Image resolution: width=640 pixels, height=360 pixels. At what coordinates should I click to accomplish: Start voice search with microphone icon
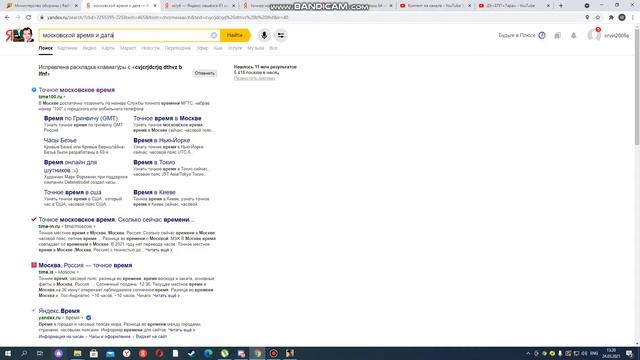click(x=264, y=36)
